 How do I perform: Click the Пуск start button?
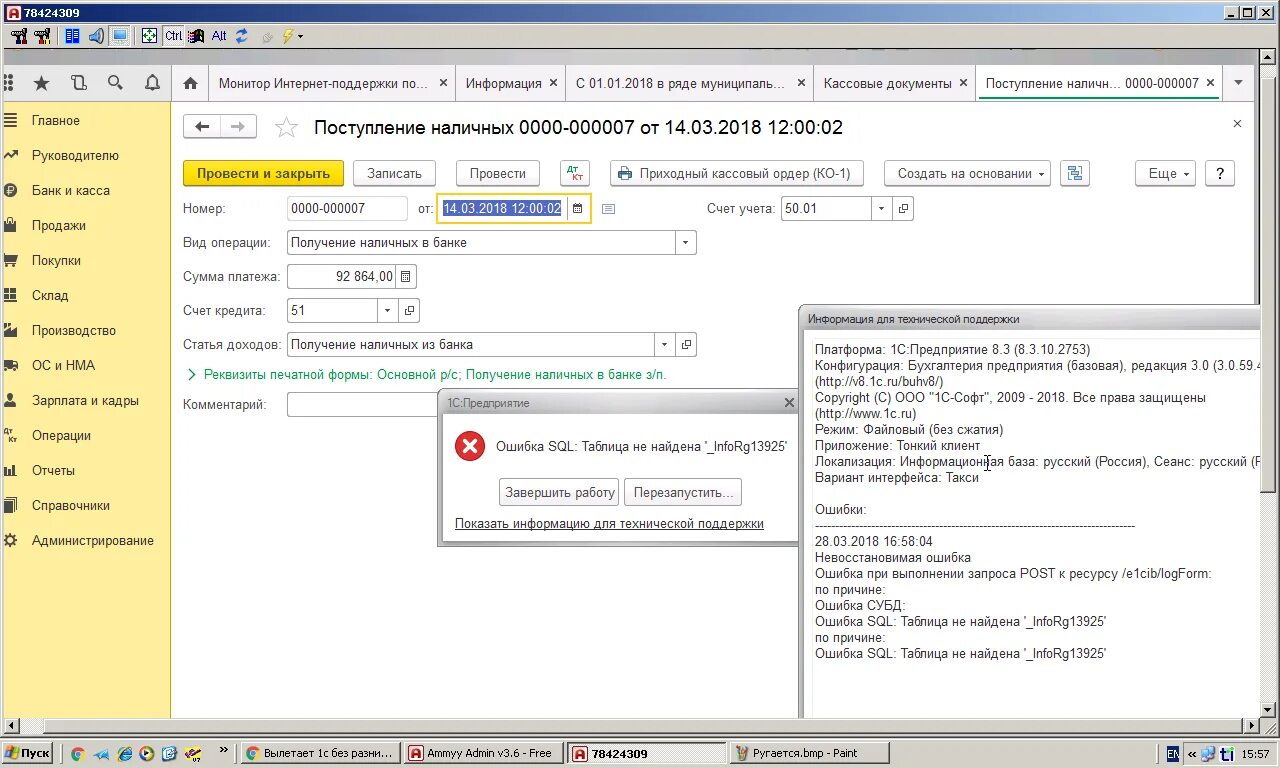(28, 753)
